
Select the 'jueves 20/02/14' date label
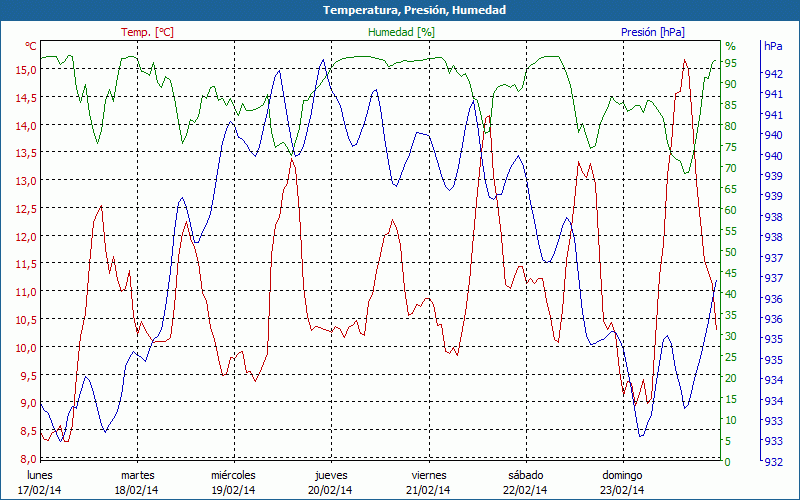coord(331,482)
